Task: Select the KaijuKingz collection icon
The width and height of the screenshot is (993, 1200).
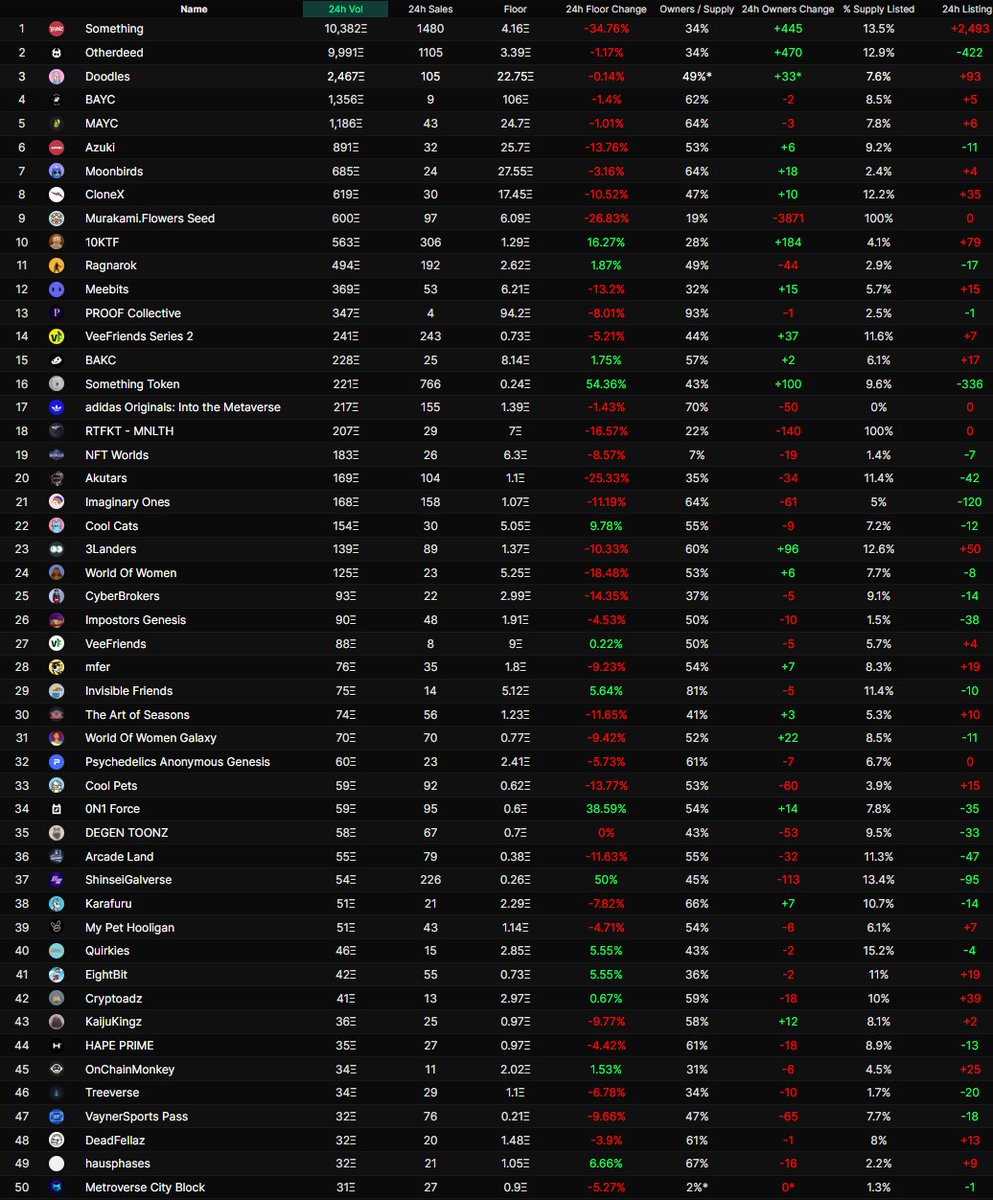Action: [x=57, y=1022]
